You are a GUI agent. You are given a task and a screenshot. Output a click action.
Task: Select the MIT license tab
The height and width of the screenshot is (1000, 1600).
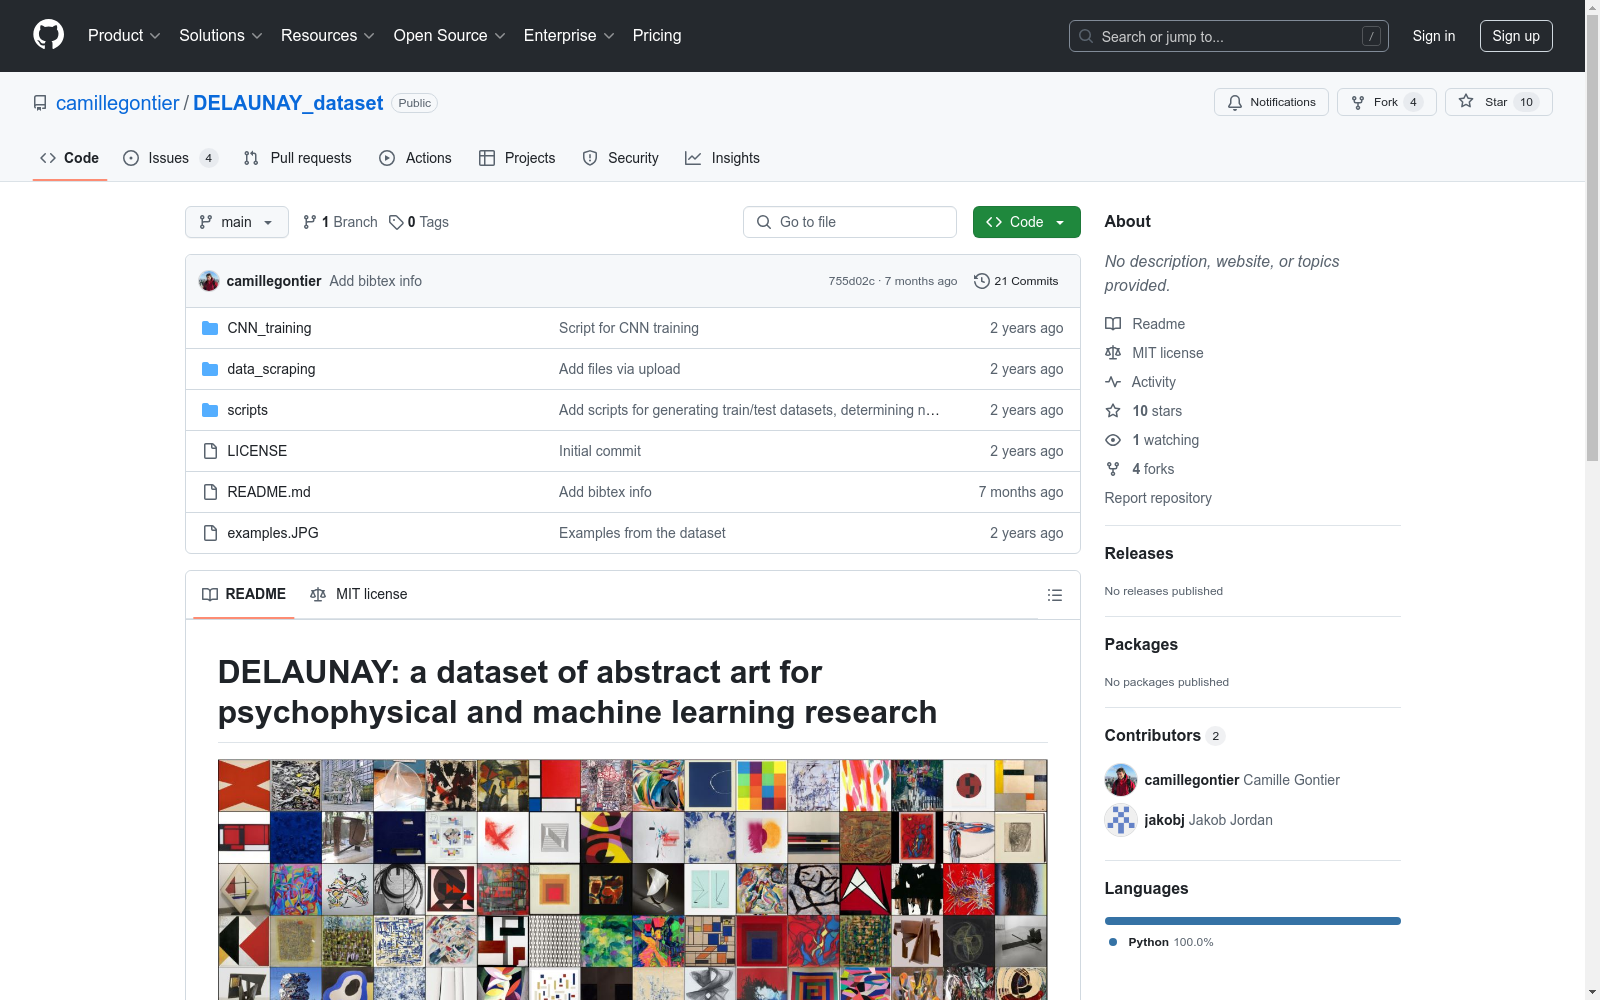pos(359,594)
